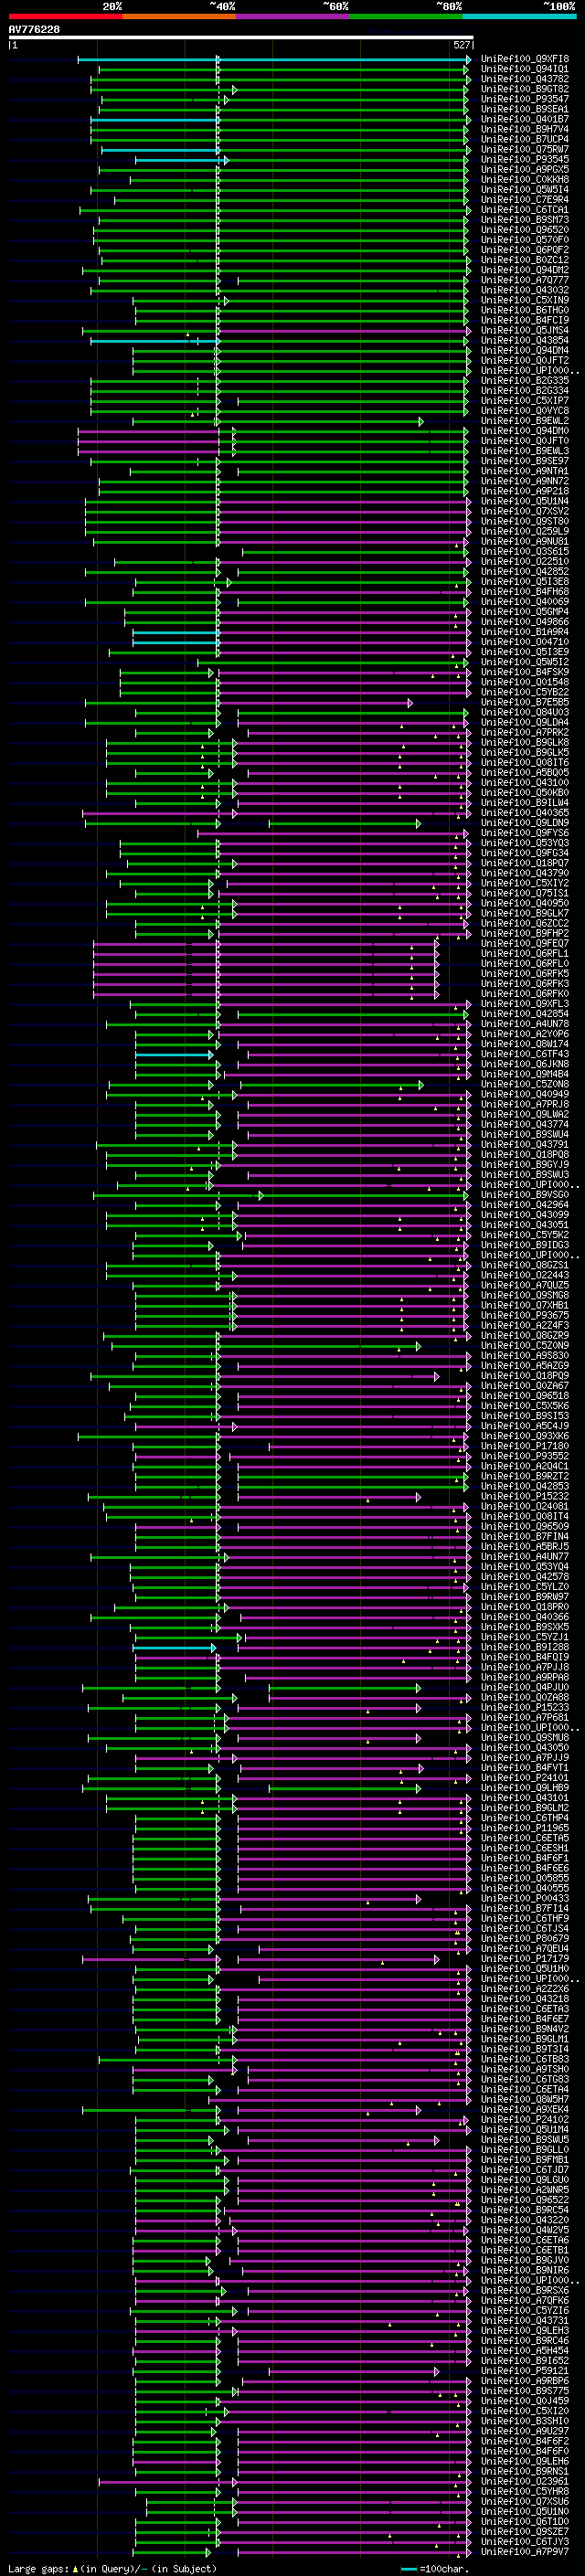Select the UniRef100_P17180 hit
This screenshot has height=2576, width=585.
click(525, 1446)
